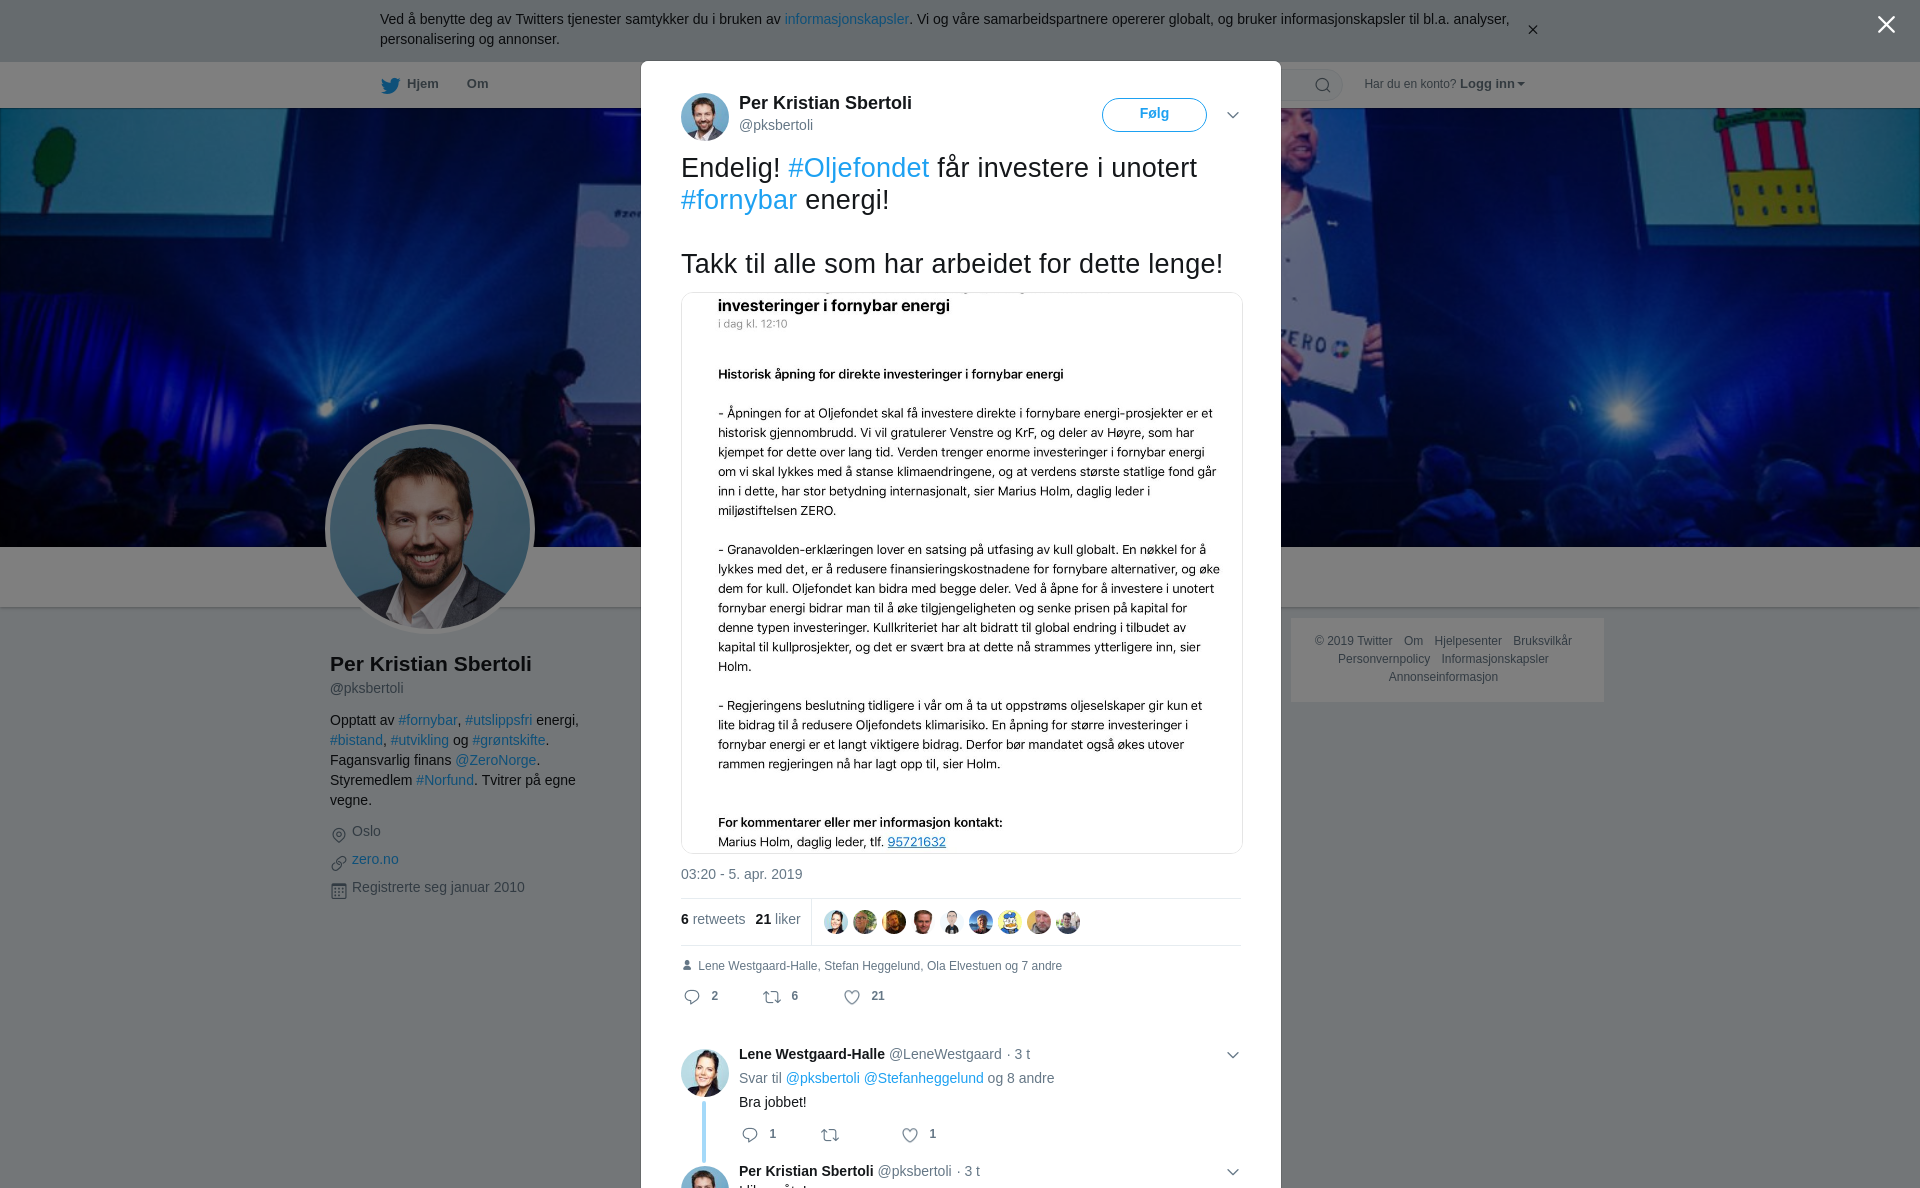1920x1188 pixels.
Task: Click the Twitter bird Hjem icon
Action: [390, 85]
